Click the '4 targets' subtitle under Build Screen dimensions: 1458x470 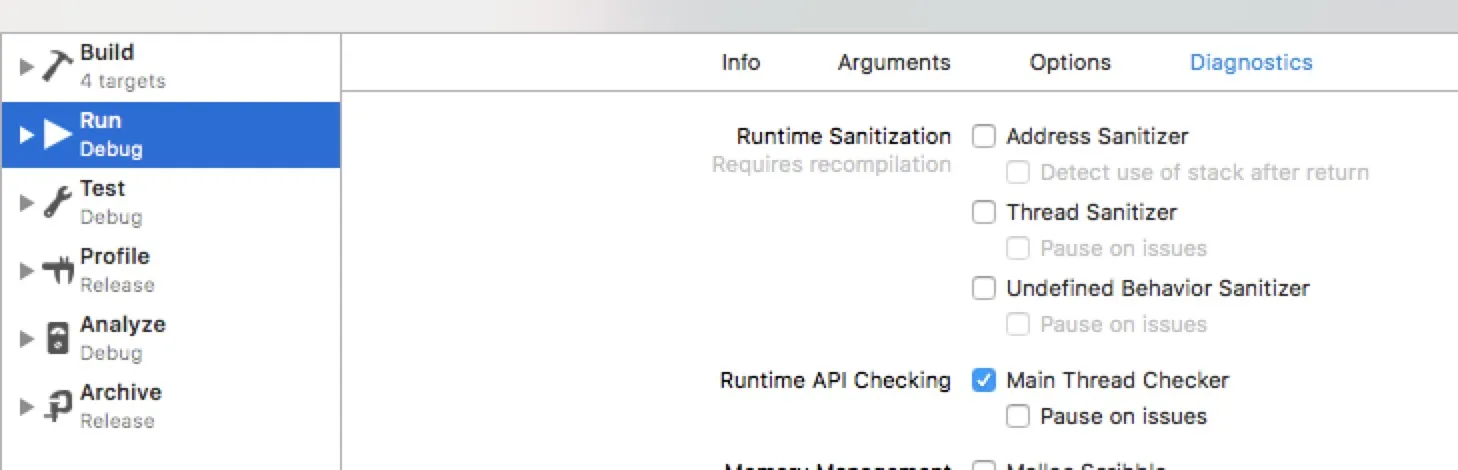(123, 81)
